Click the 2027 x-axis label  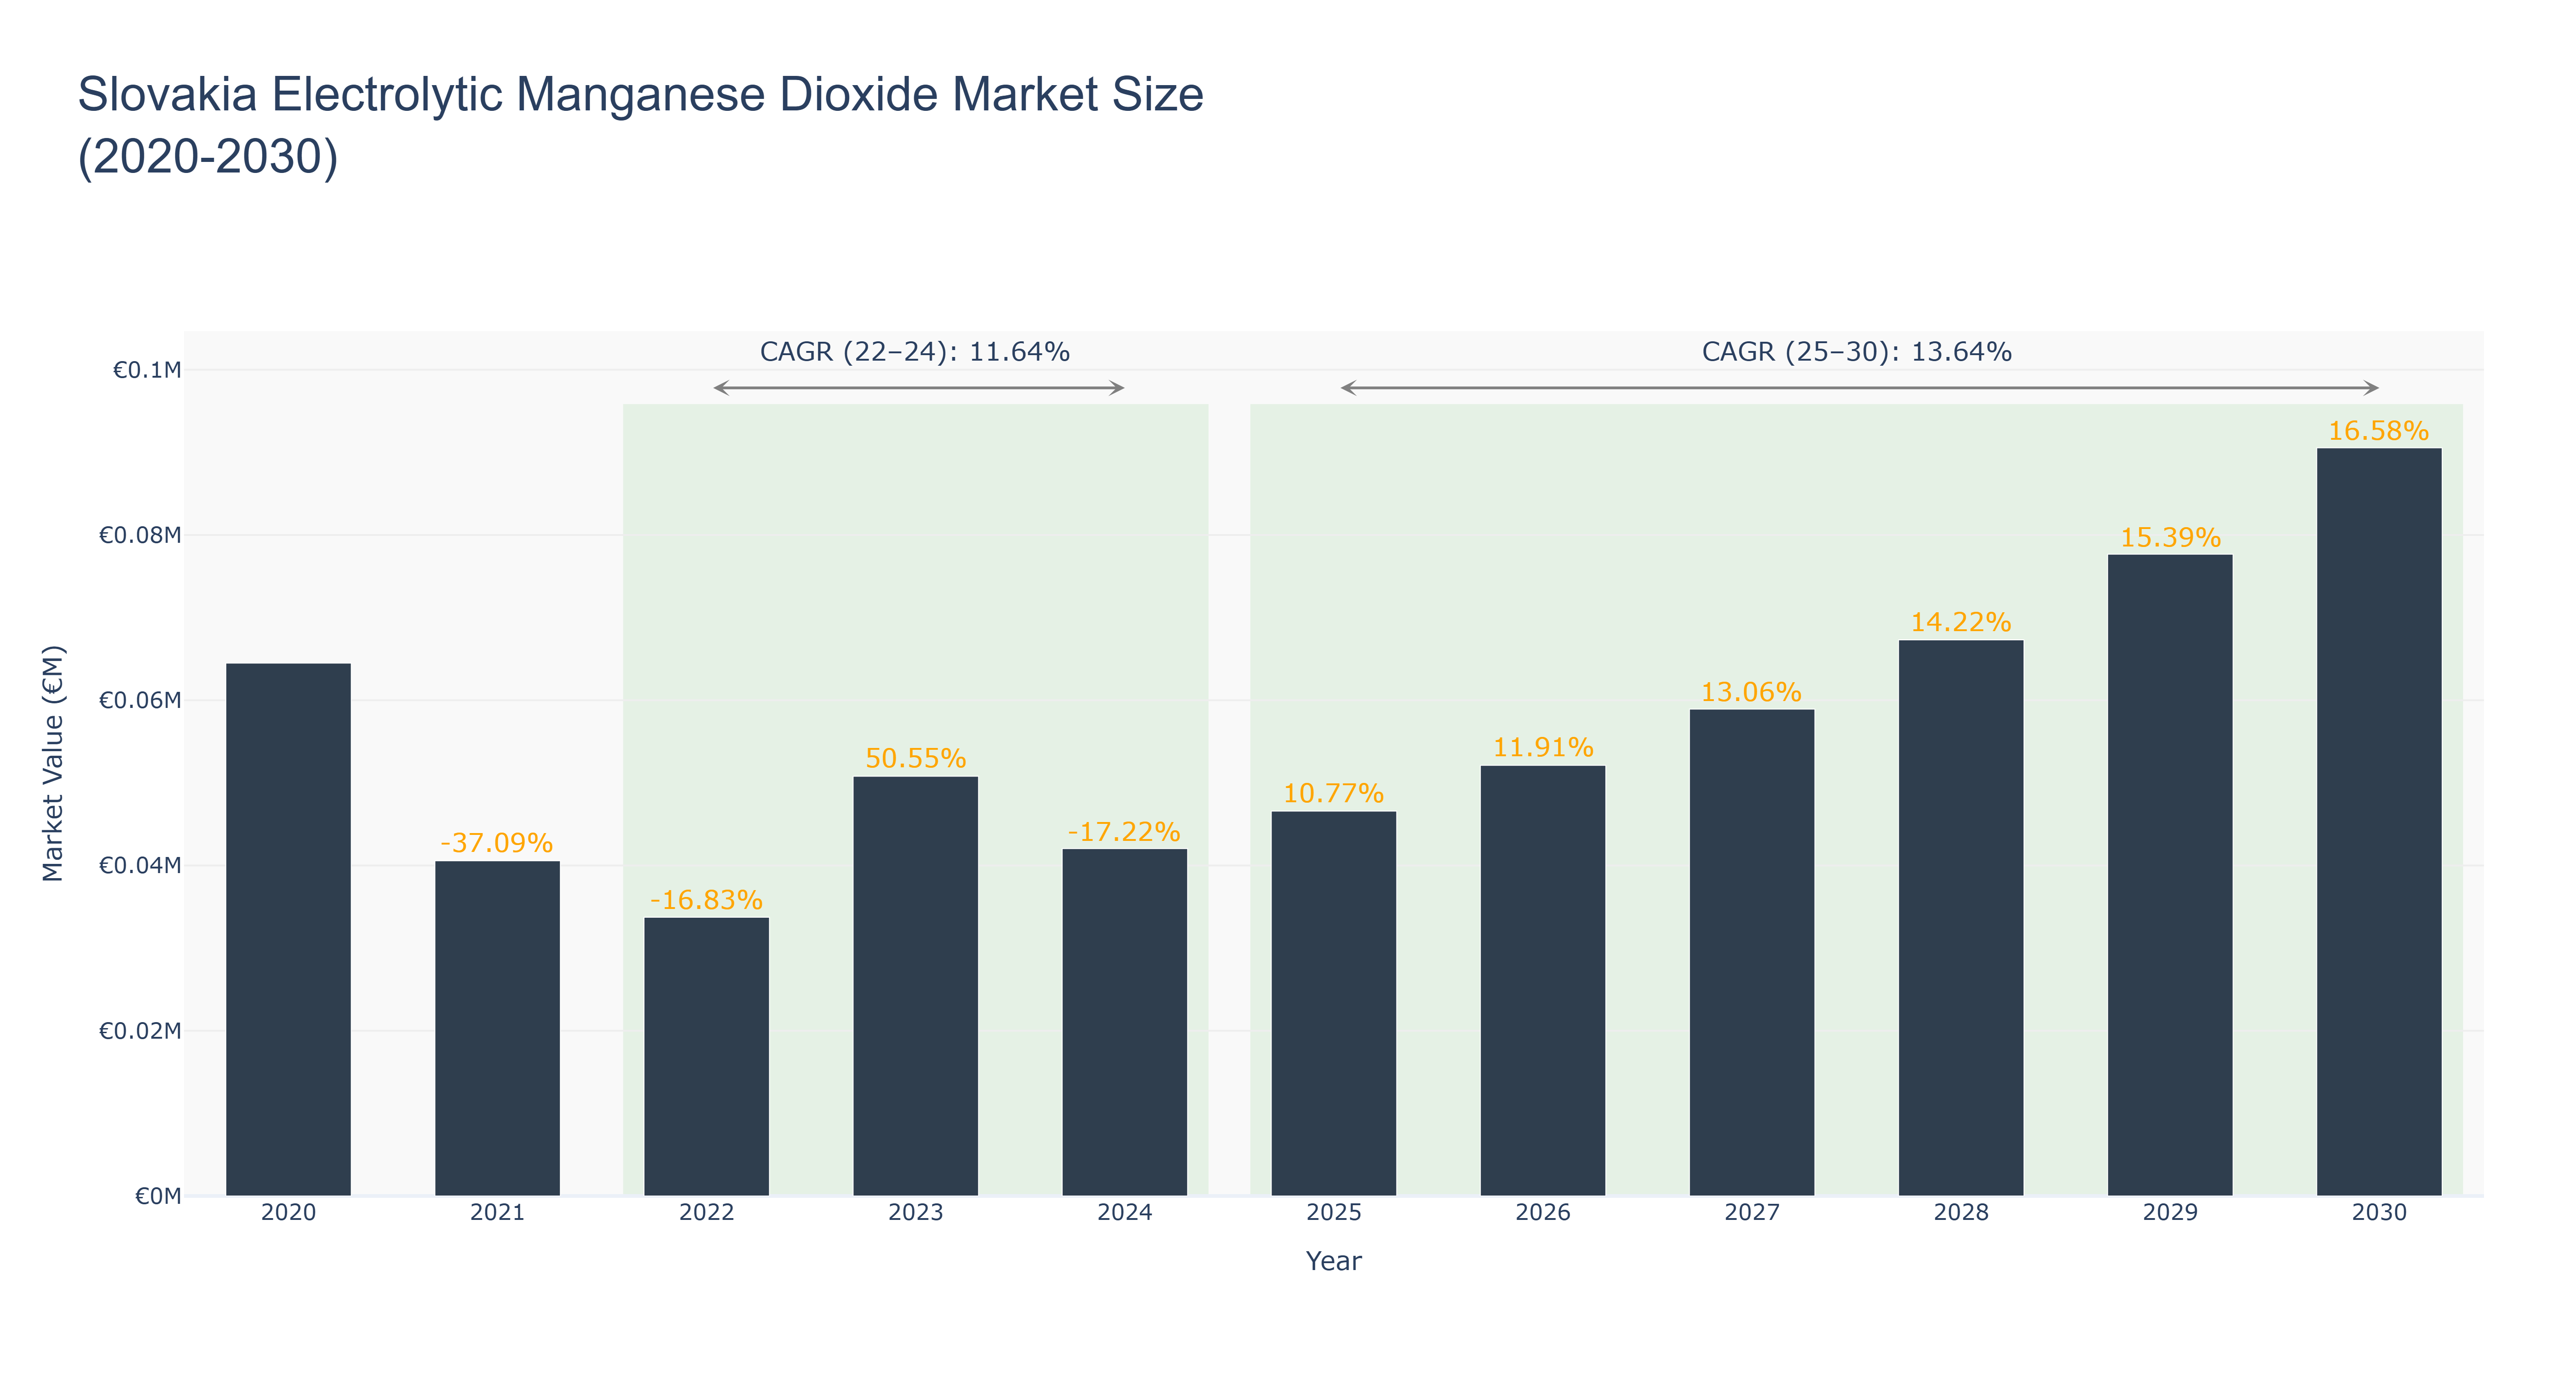[1751, 1213]
